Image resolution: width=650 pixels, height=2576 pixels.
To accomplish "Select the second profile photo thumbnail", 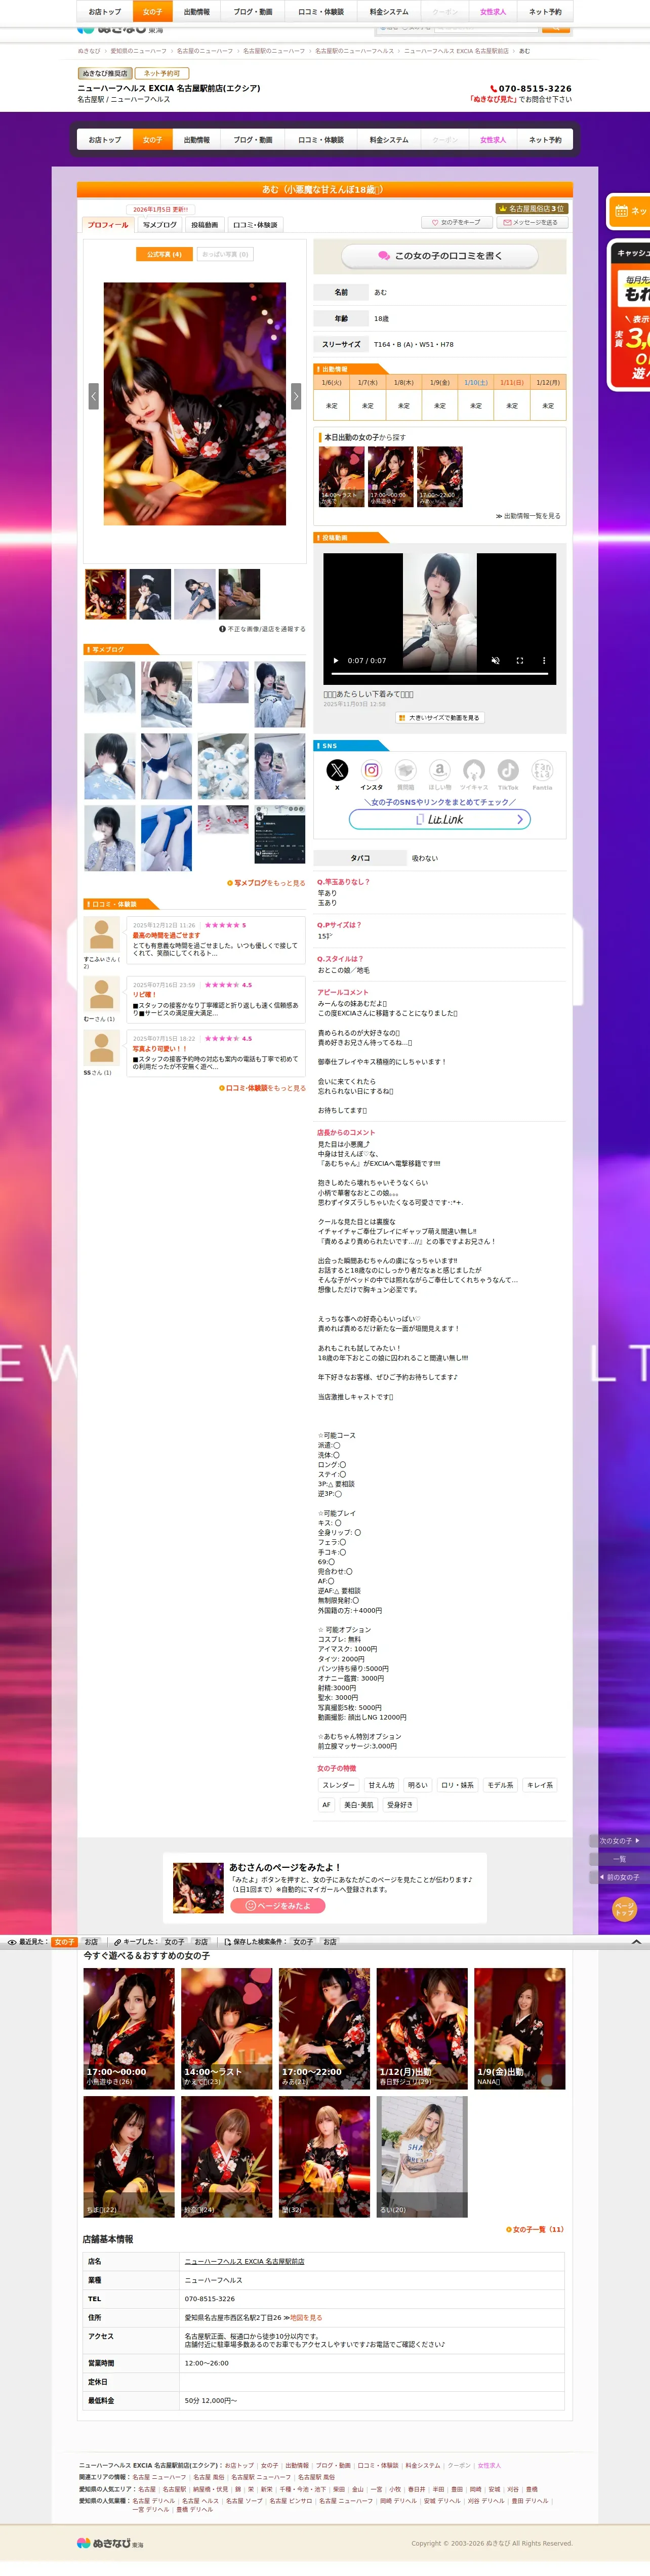I will (150, 594).
